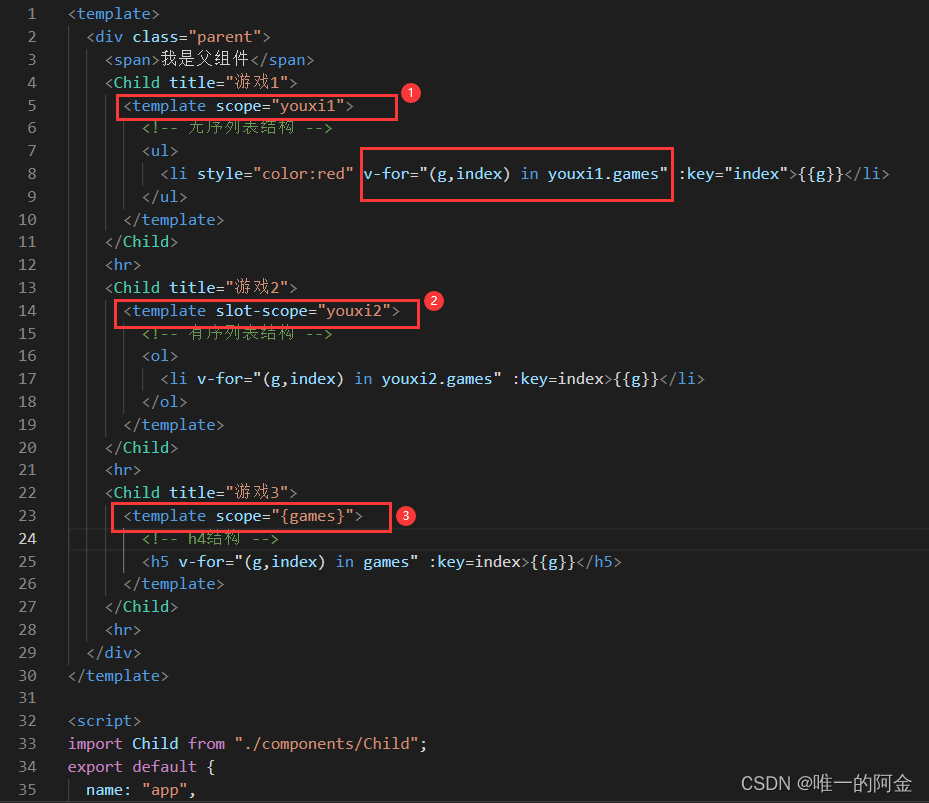Click the <script> tag on line 32
The image size is (929, 803).
click(x=105, y=721)
